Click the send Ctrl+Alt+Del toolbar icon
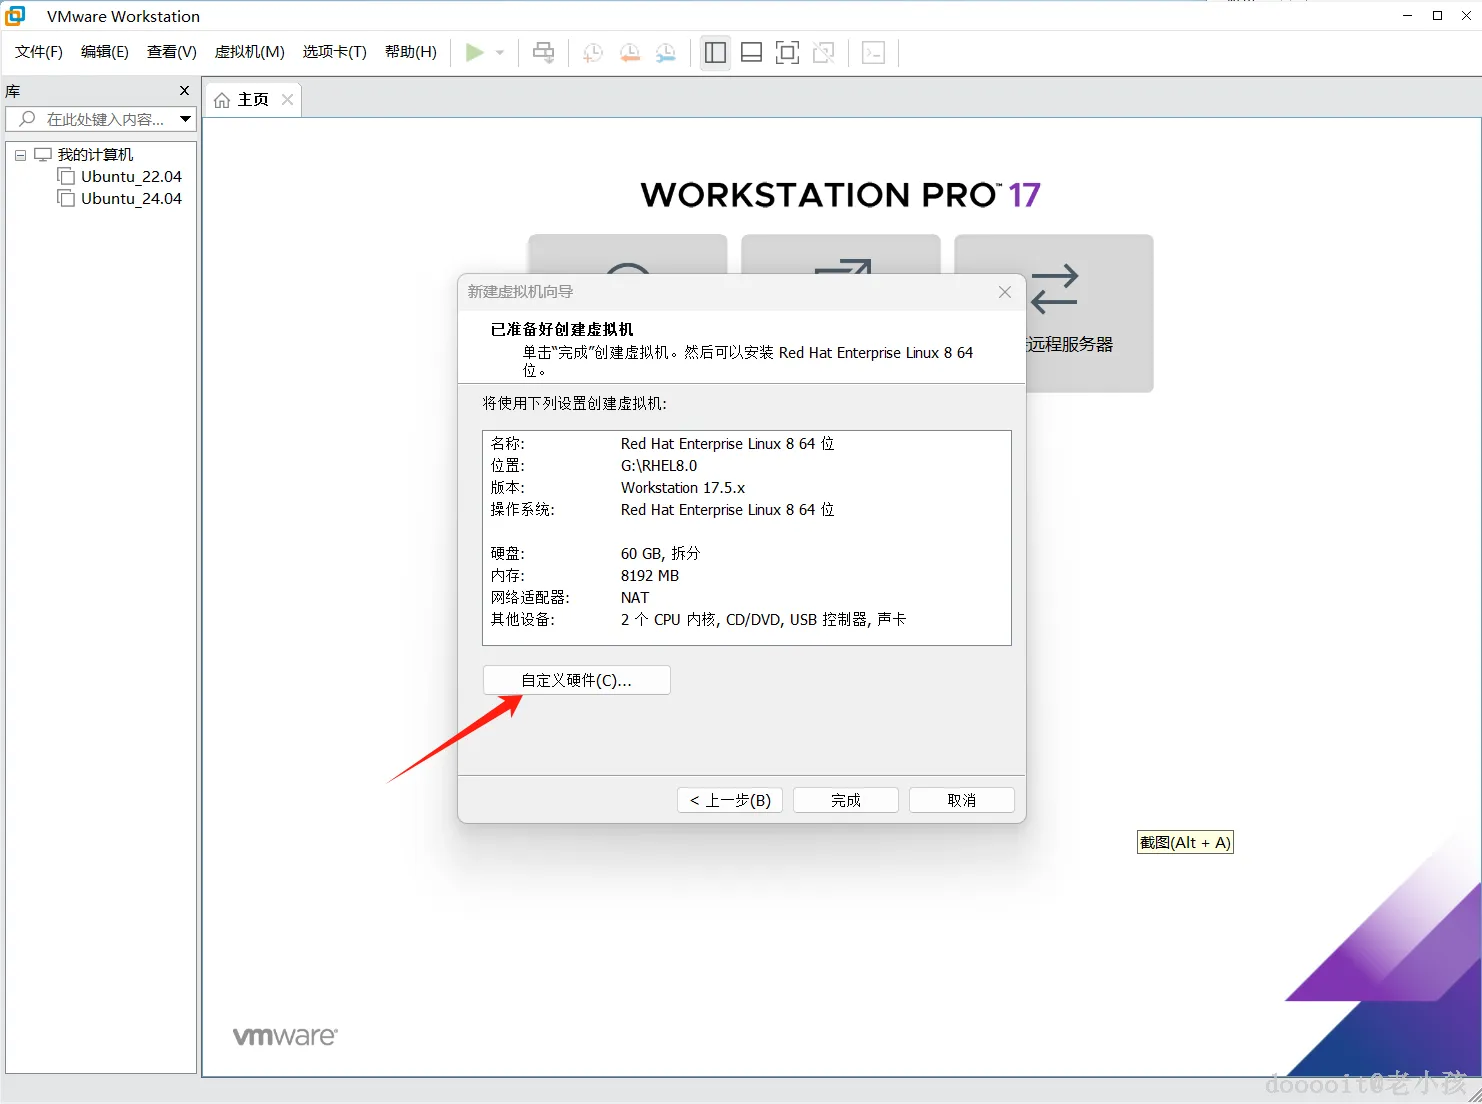Screen dimensions: 1482x1104 click(x=544, y=53)
